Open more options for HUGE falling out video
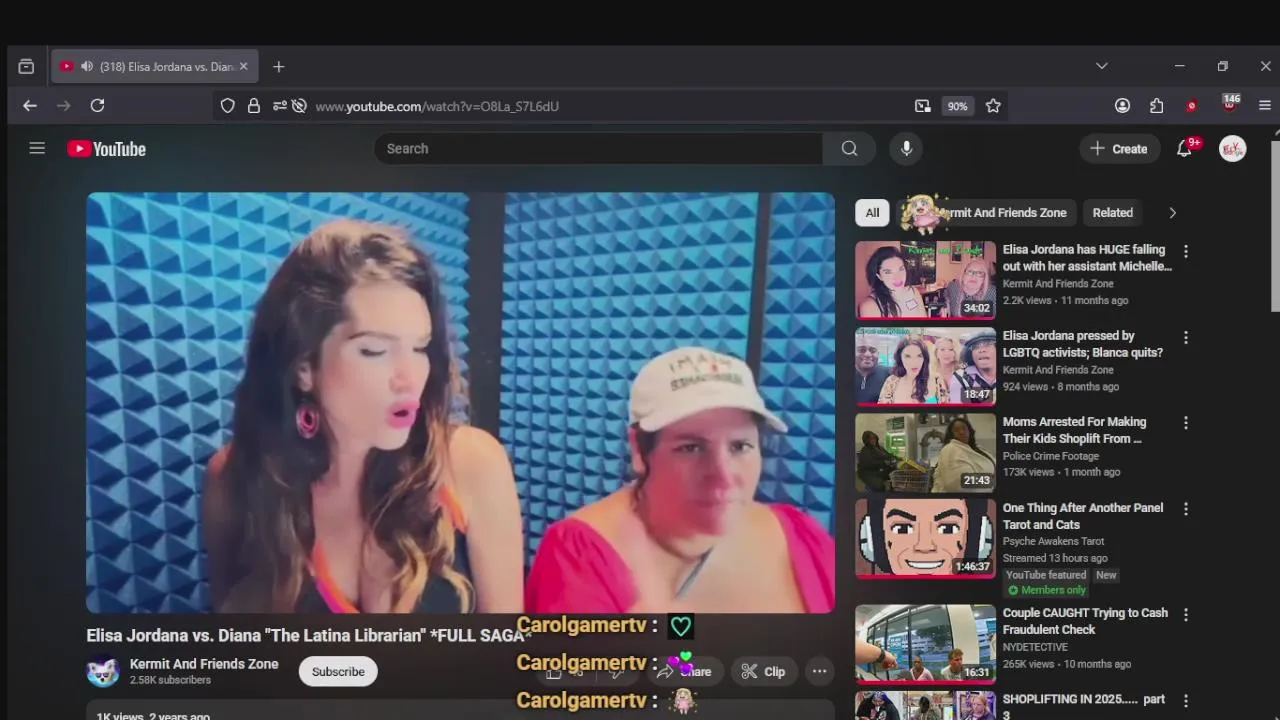This screenshot has width=1280, height=720. tap(1186, 252)
